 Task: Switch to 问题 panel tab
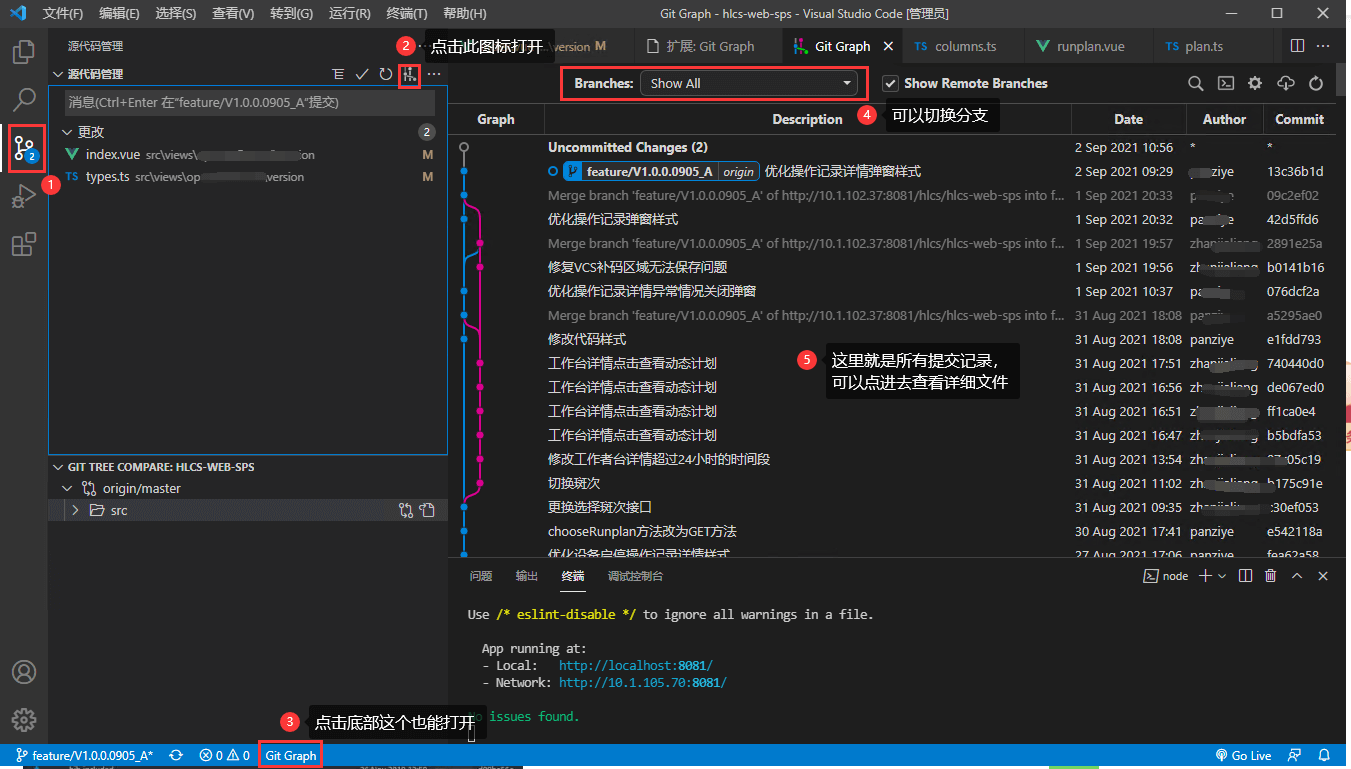481,576
